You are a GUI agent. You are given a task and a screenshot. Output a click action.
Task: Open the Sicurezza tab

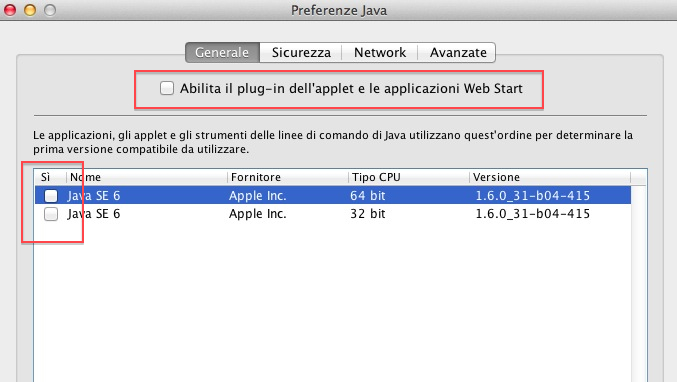point(301,52)
